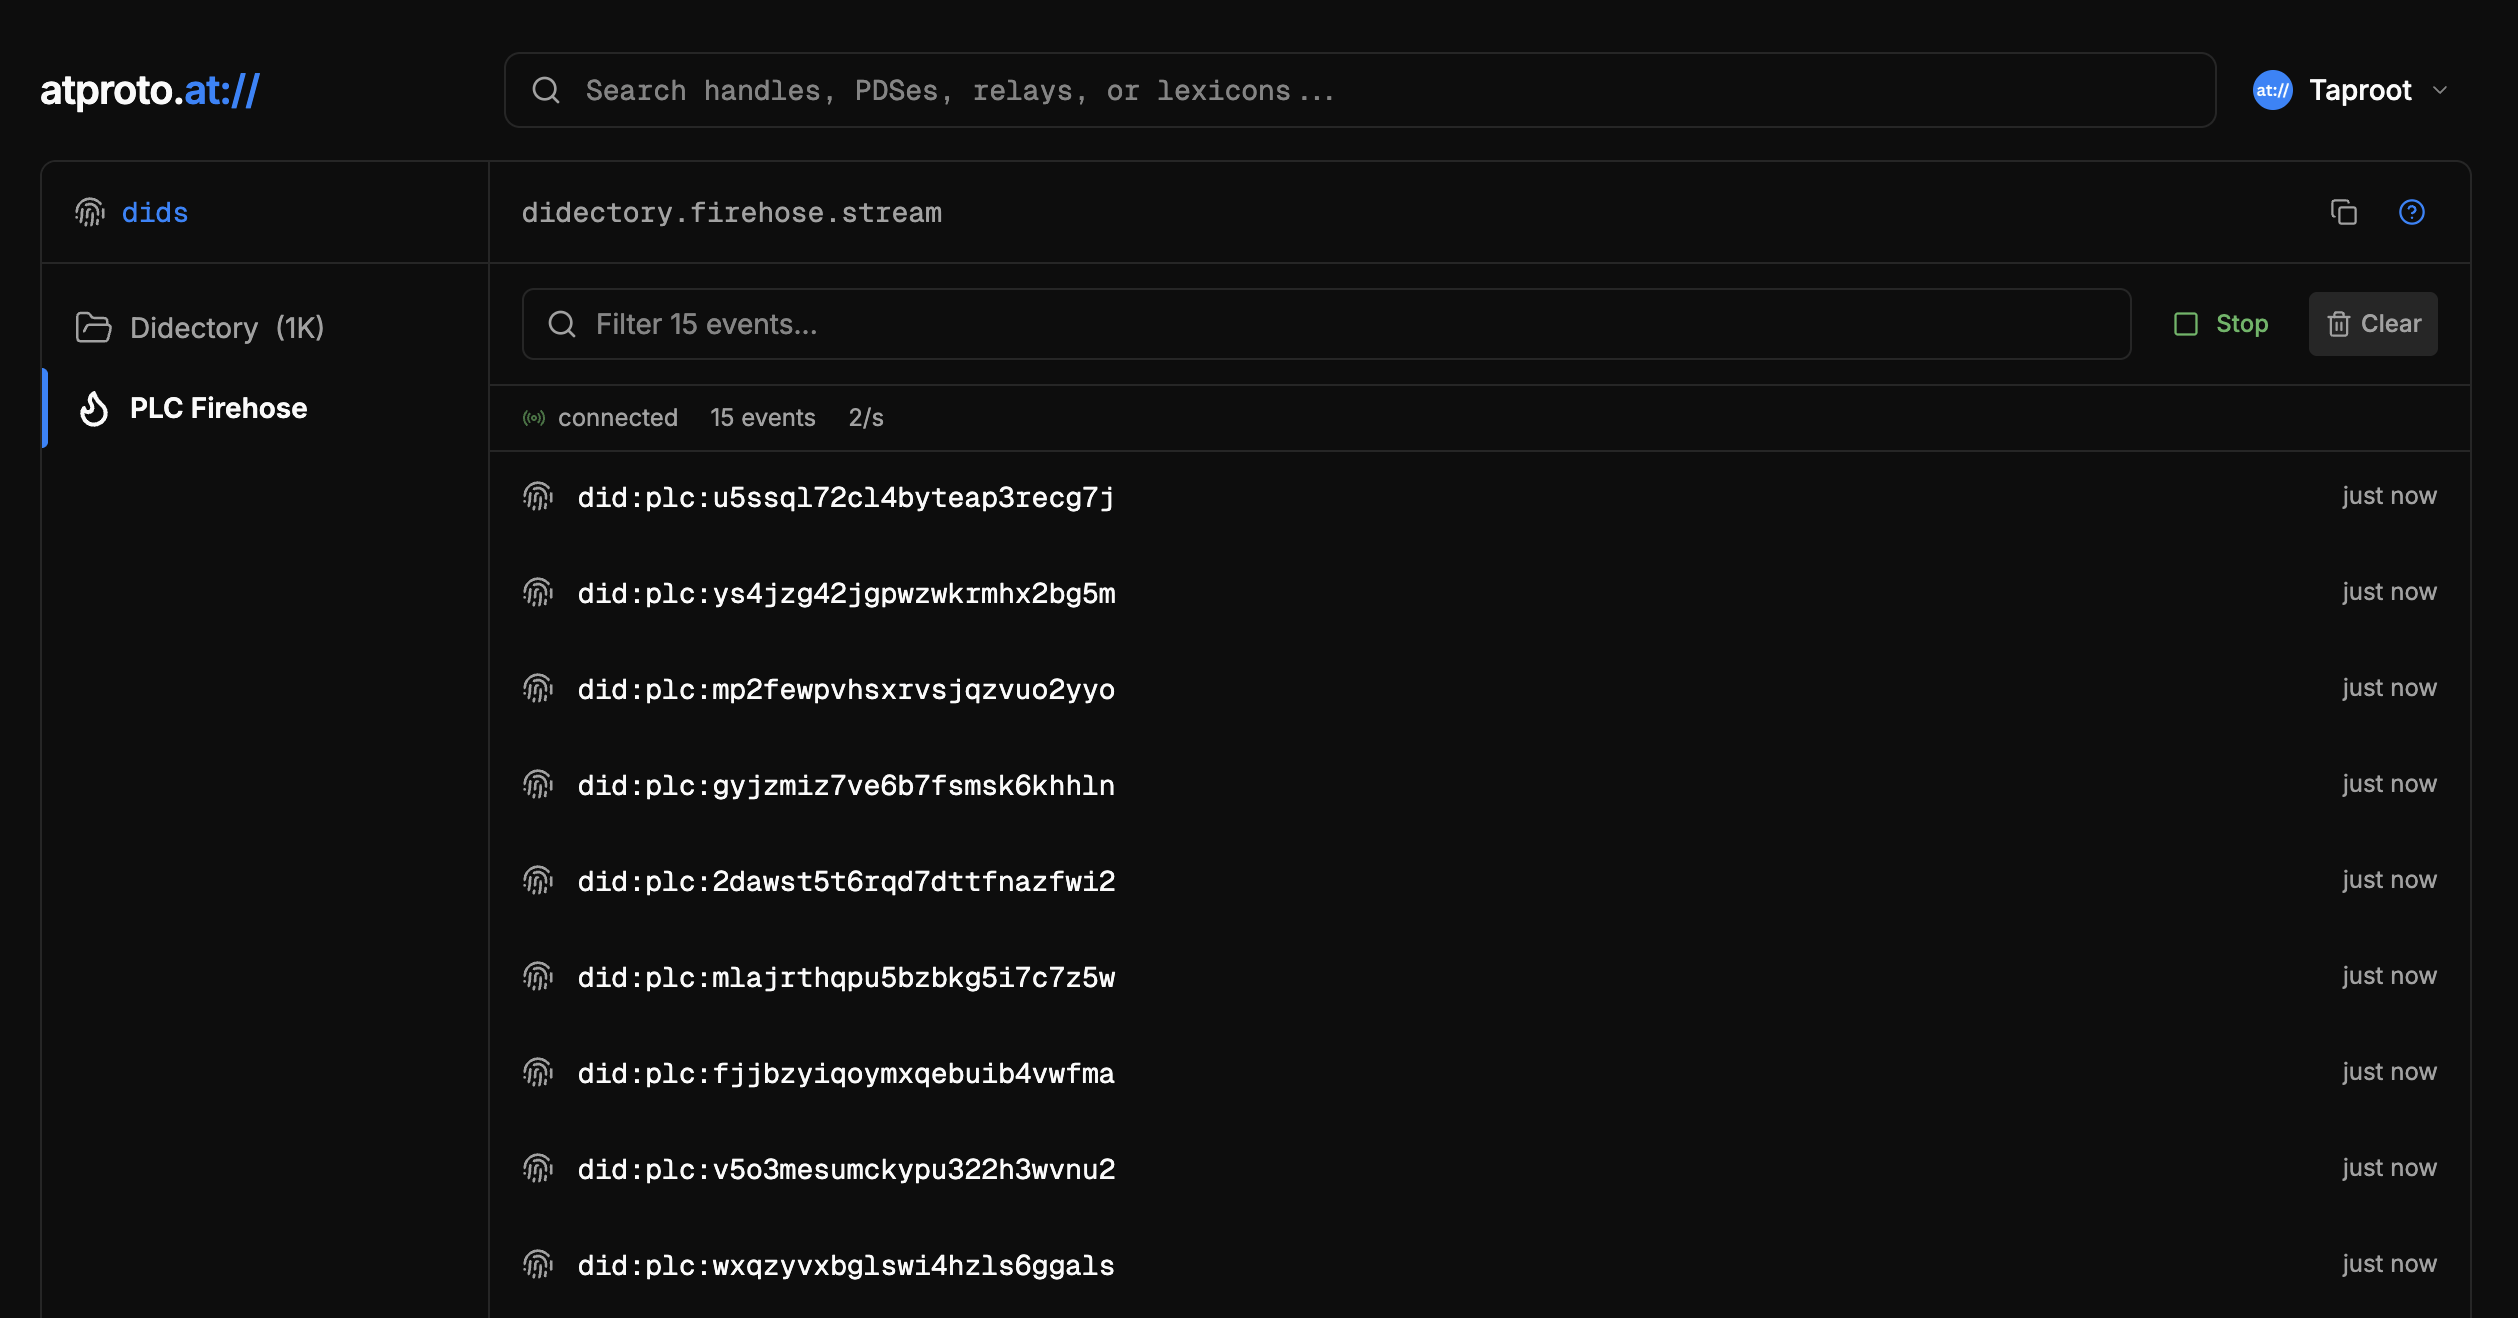
Task: Click the green connected status icon
Action: (x=534, y=418)
